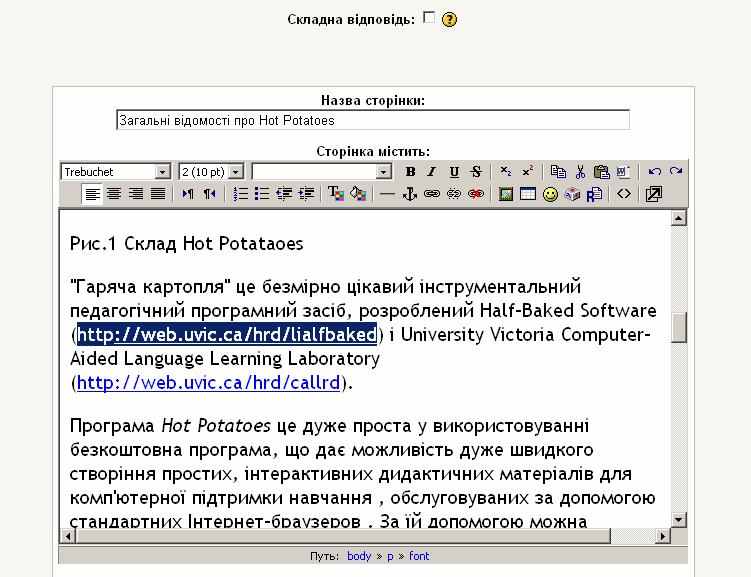Create an anchor
This screenshot has width=751, height=577.
[x=410, y=194]
